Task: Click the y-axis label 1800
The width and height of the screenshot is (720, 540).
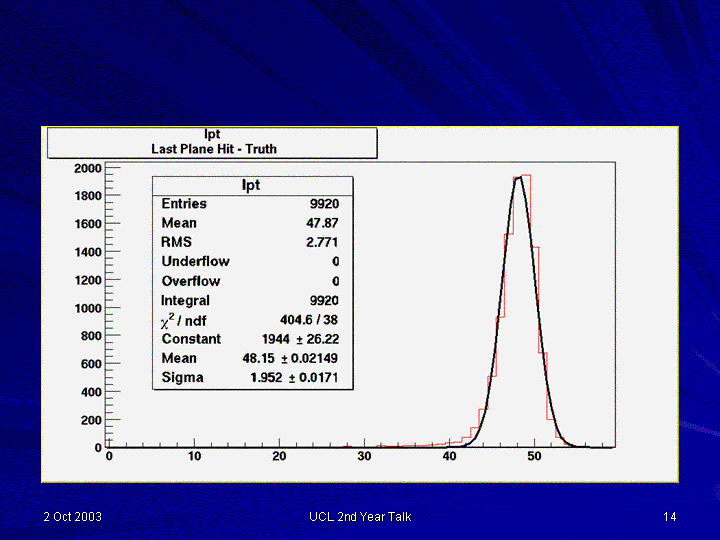Action: coord(88,196)
